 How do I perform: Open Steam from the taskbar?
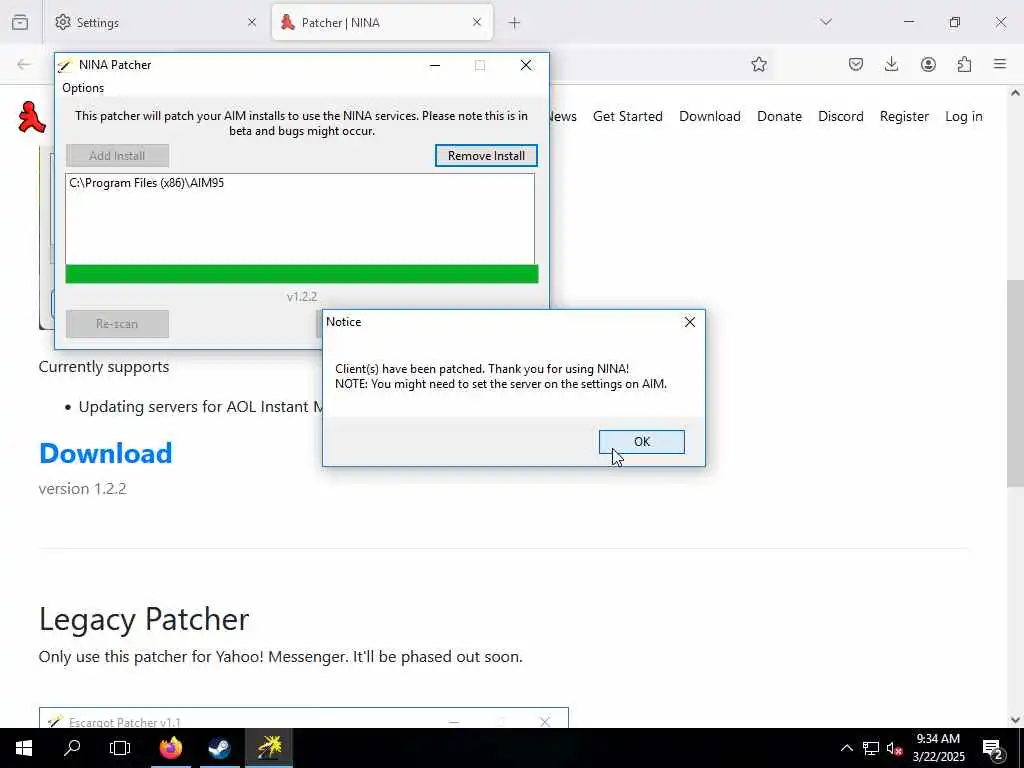219,748
